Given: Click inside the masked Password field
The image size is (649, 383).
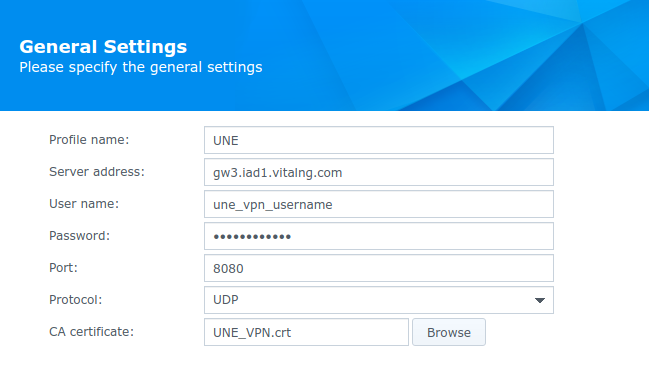Looking at the screenshot, I should pyautogui.click(x=379, y=236).
